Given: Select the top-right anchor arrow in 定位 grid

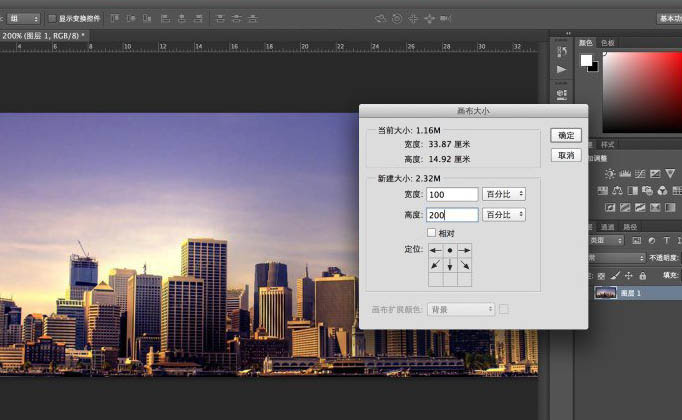Looking at the screenshot, I should tap(464, 249).
